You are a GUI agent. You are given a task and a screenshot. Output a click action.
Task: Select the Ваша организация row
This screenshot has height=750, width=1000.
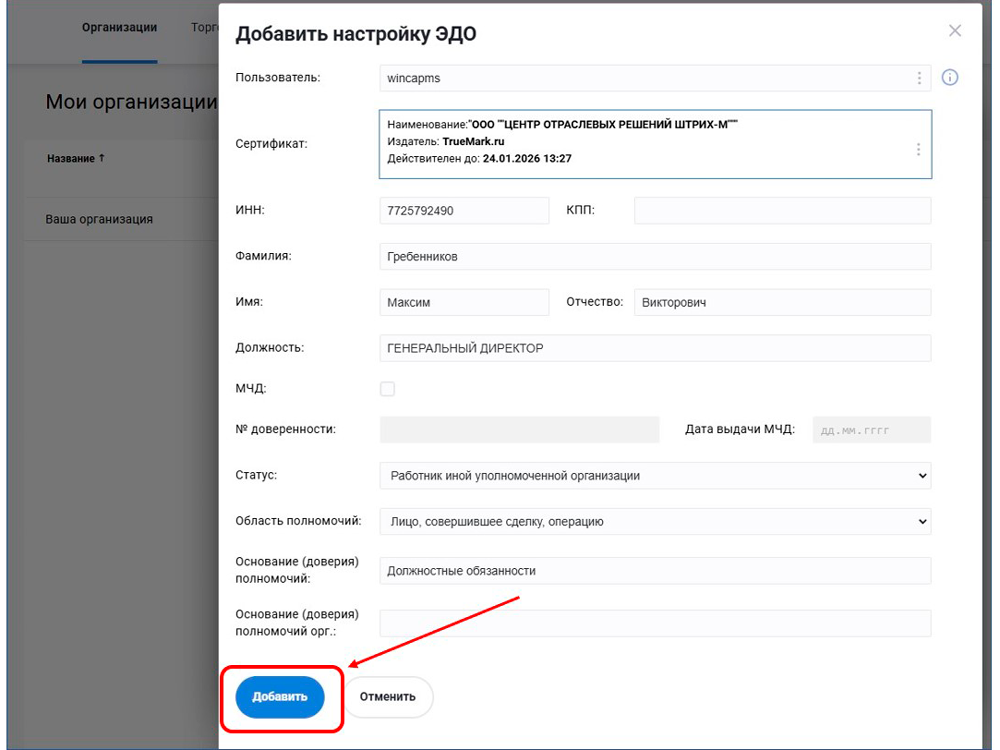(100, 219)
